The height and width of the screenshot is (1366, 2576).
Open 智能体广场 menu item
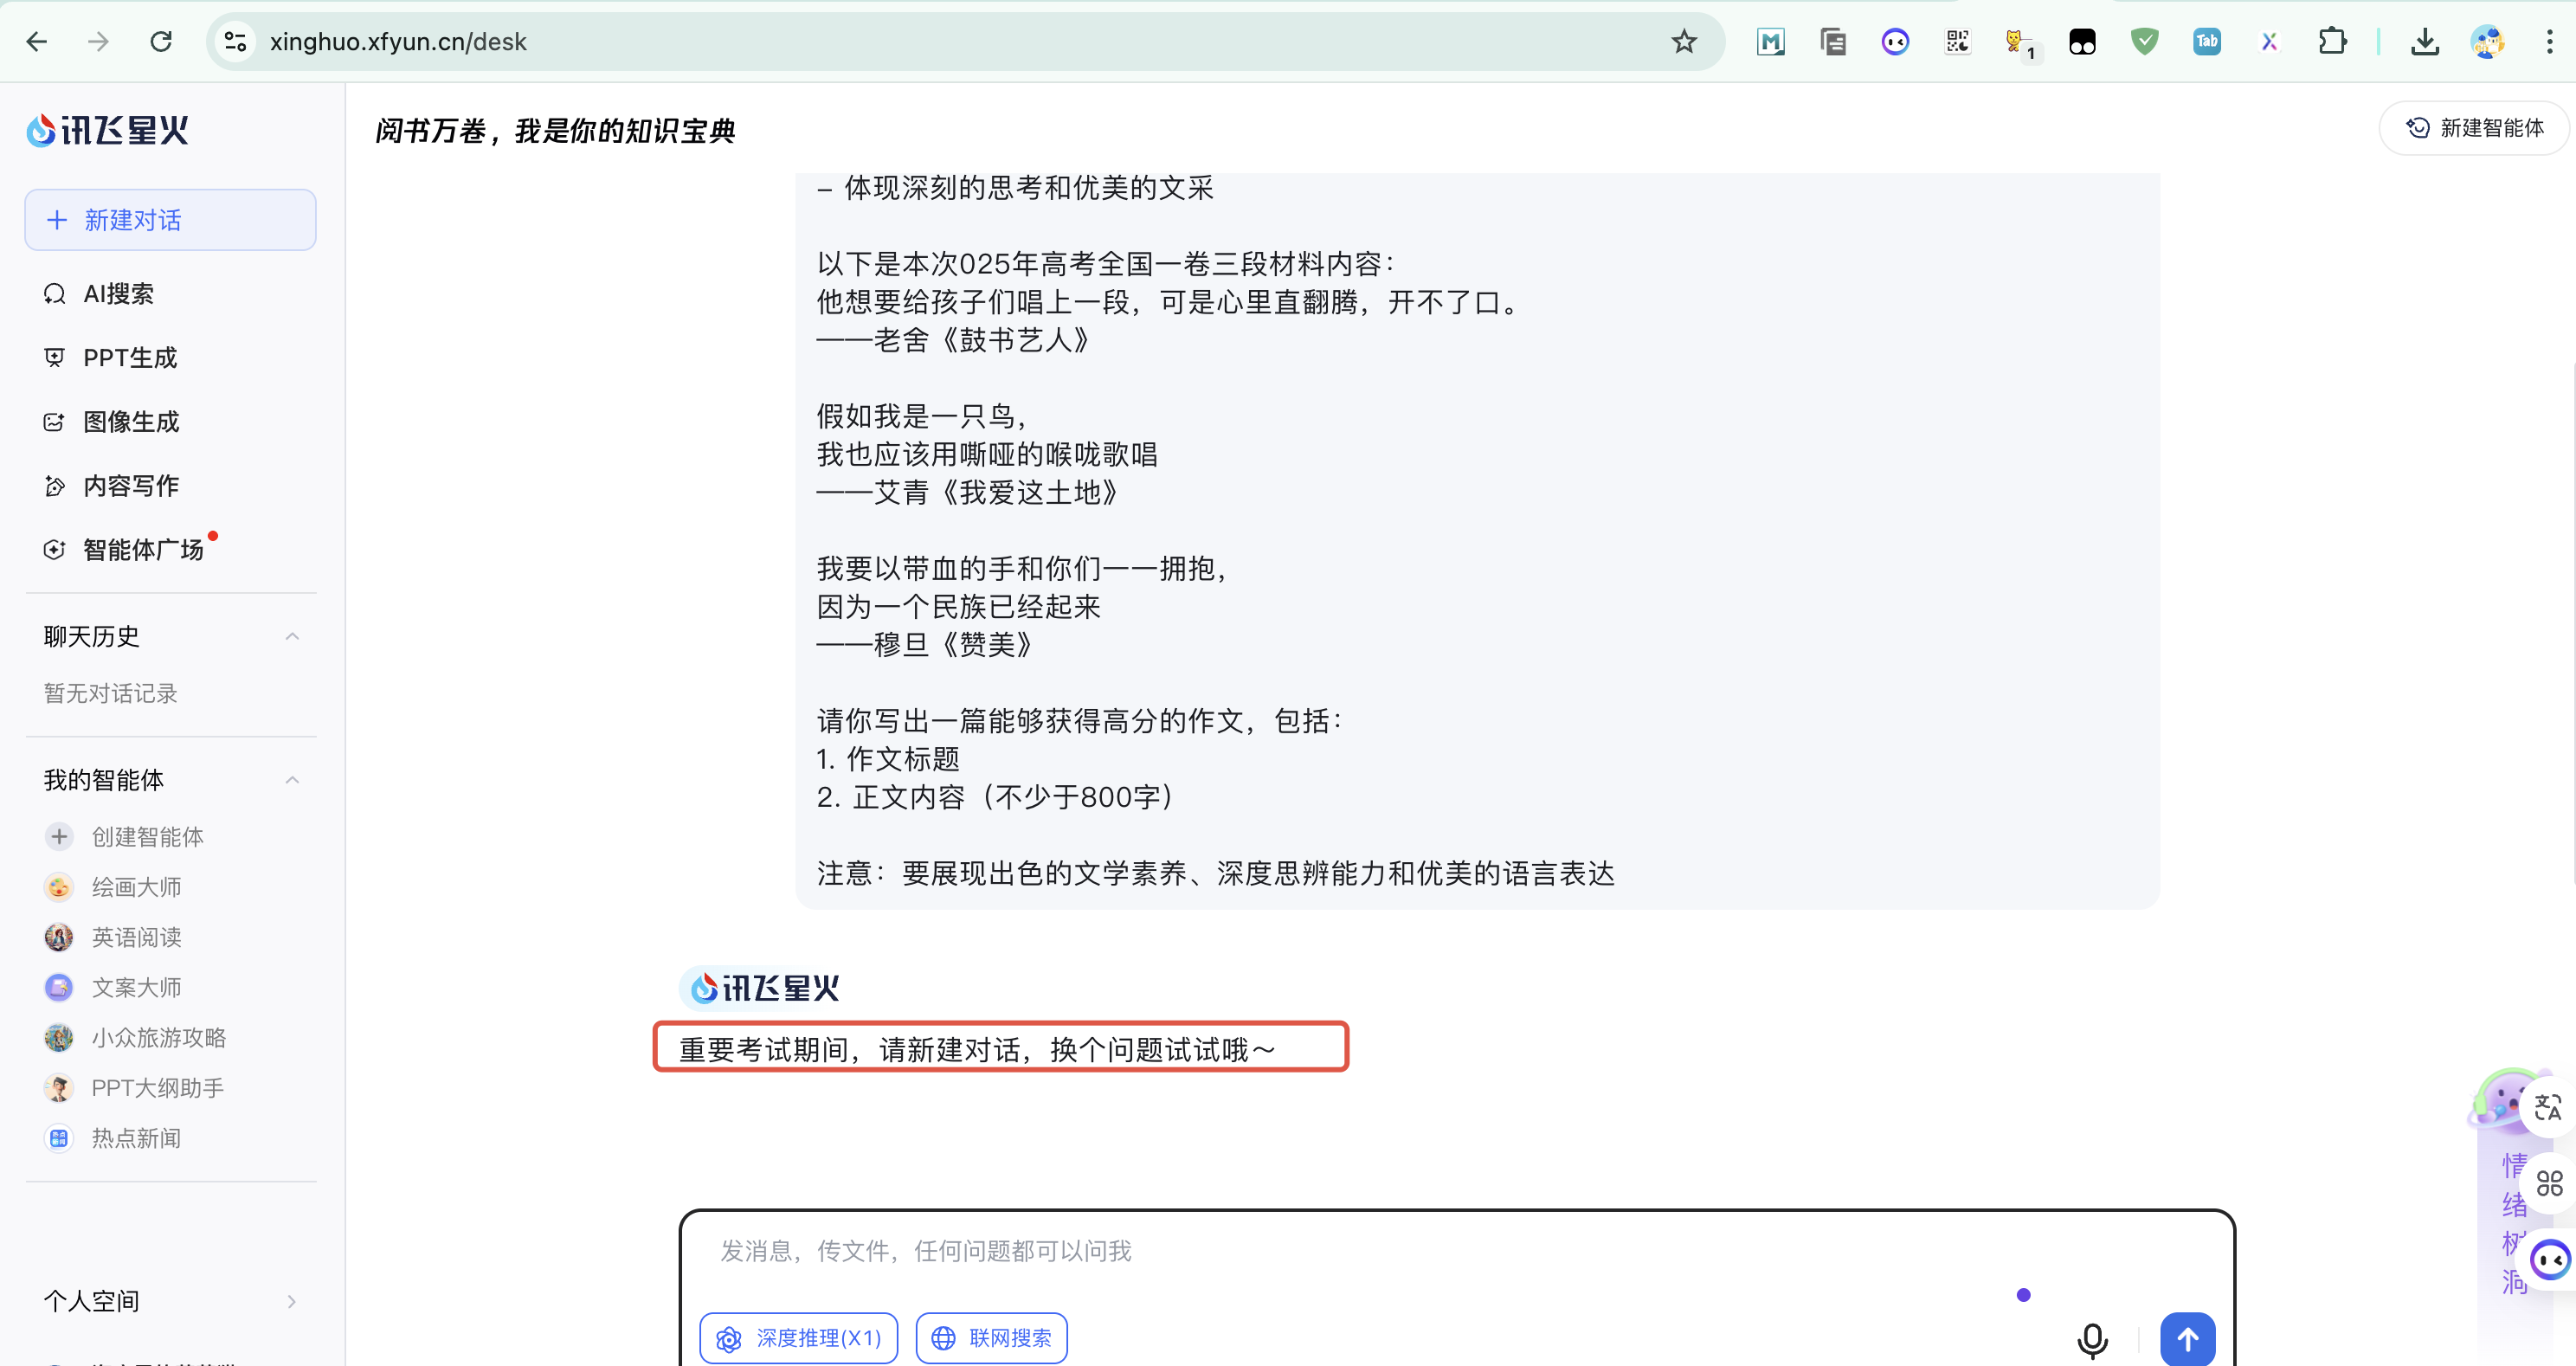click(x=143, y=550)
